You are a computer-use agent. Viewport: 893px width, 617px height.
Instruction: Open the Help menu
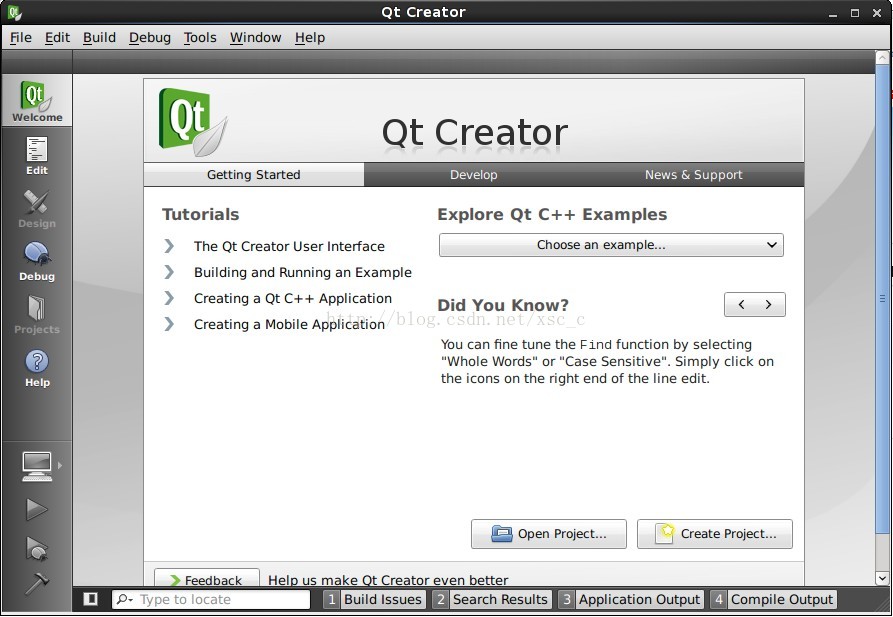(x=310, y=38)
